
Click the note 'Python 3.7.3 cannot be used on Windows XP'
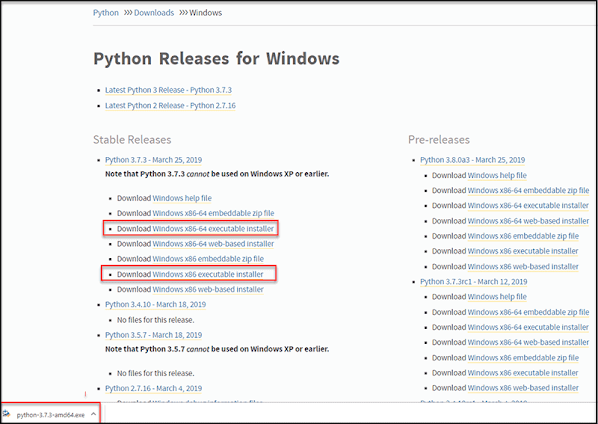click(x=217, y=174)
